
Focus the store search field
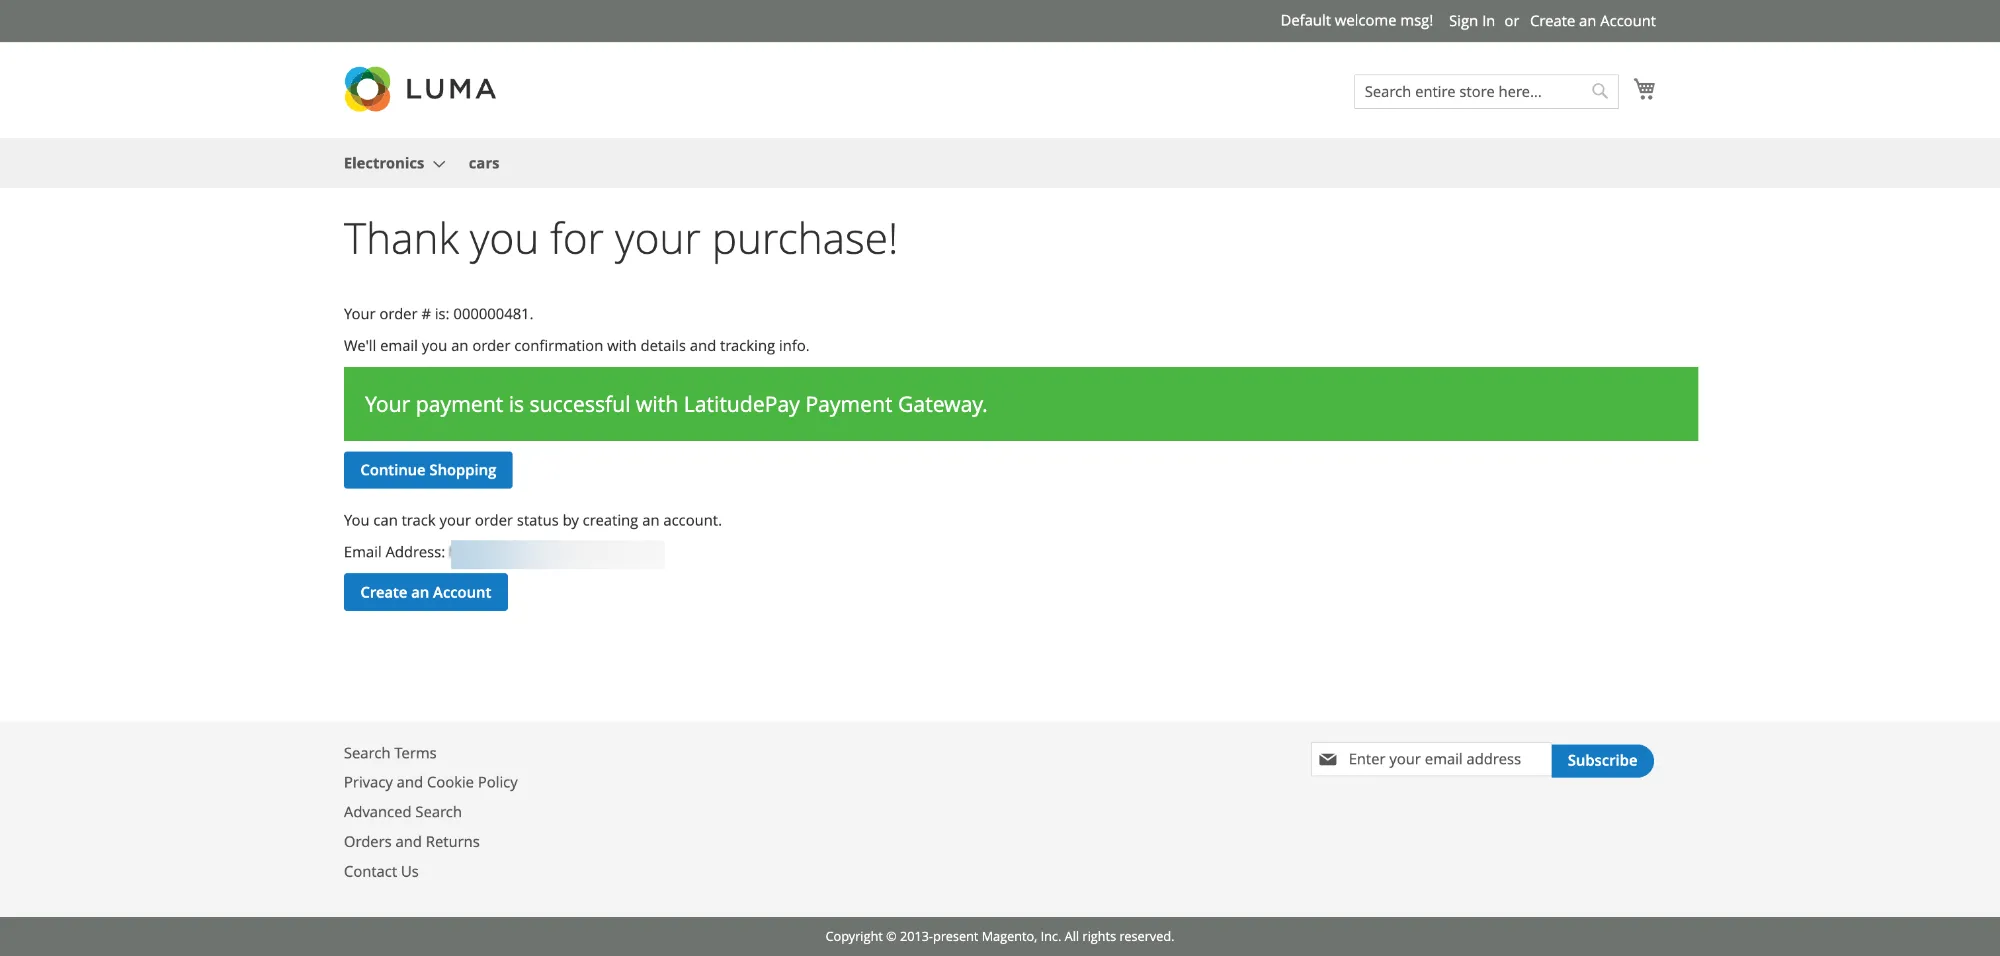coord(1486,91)
